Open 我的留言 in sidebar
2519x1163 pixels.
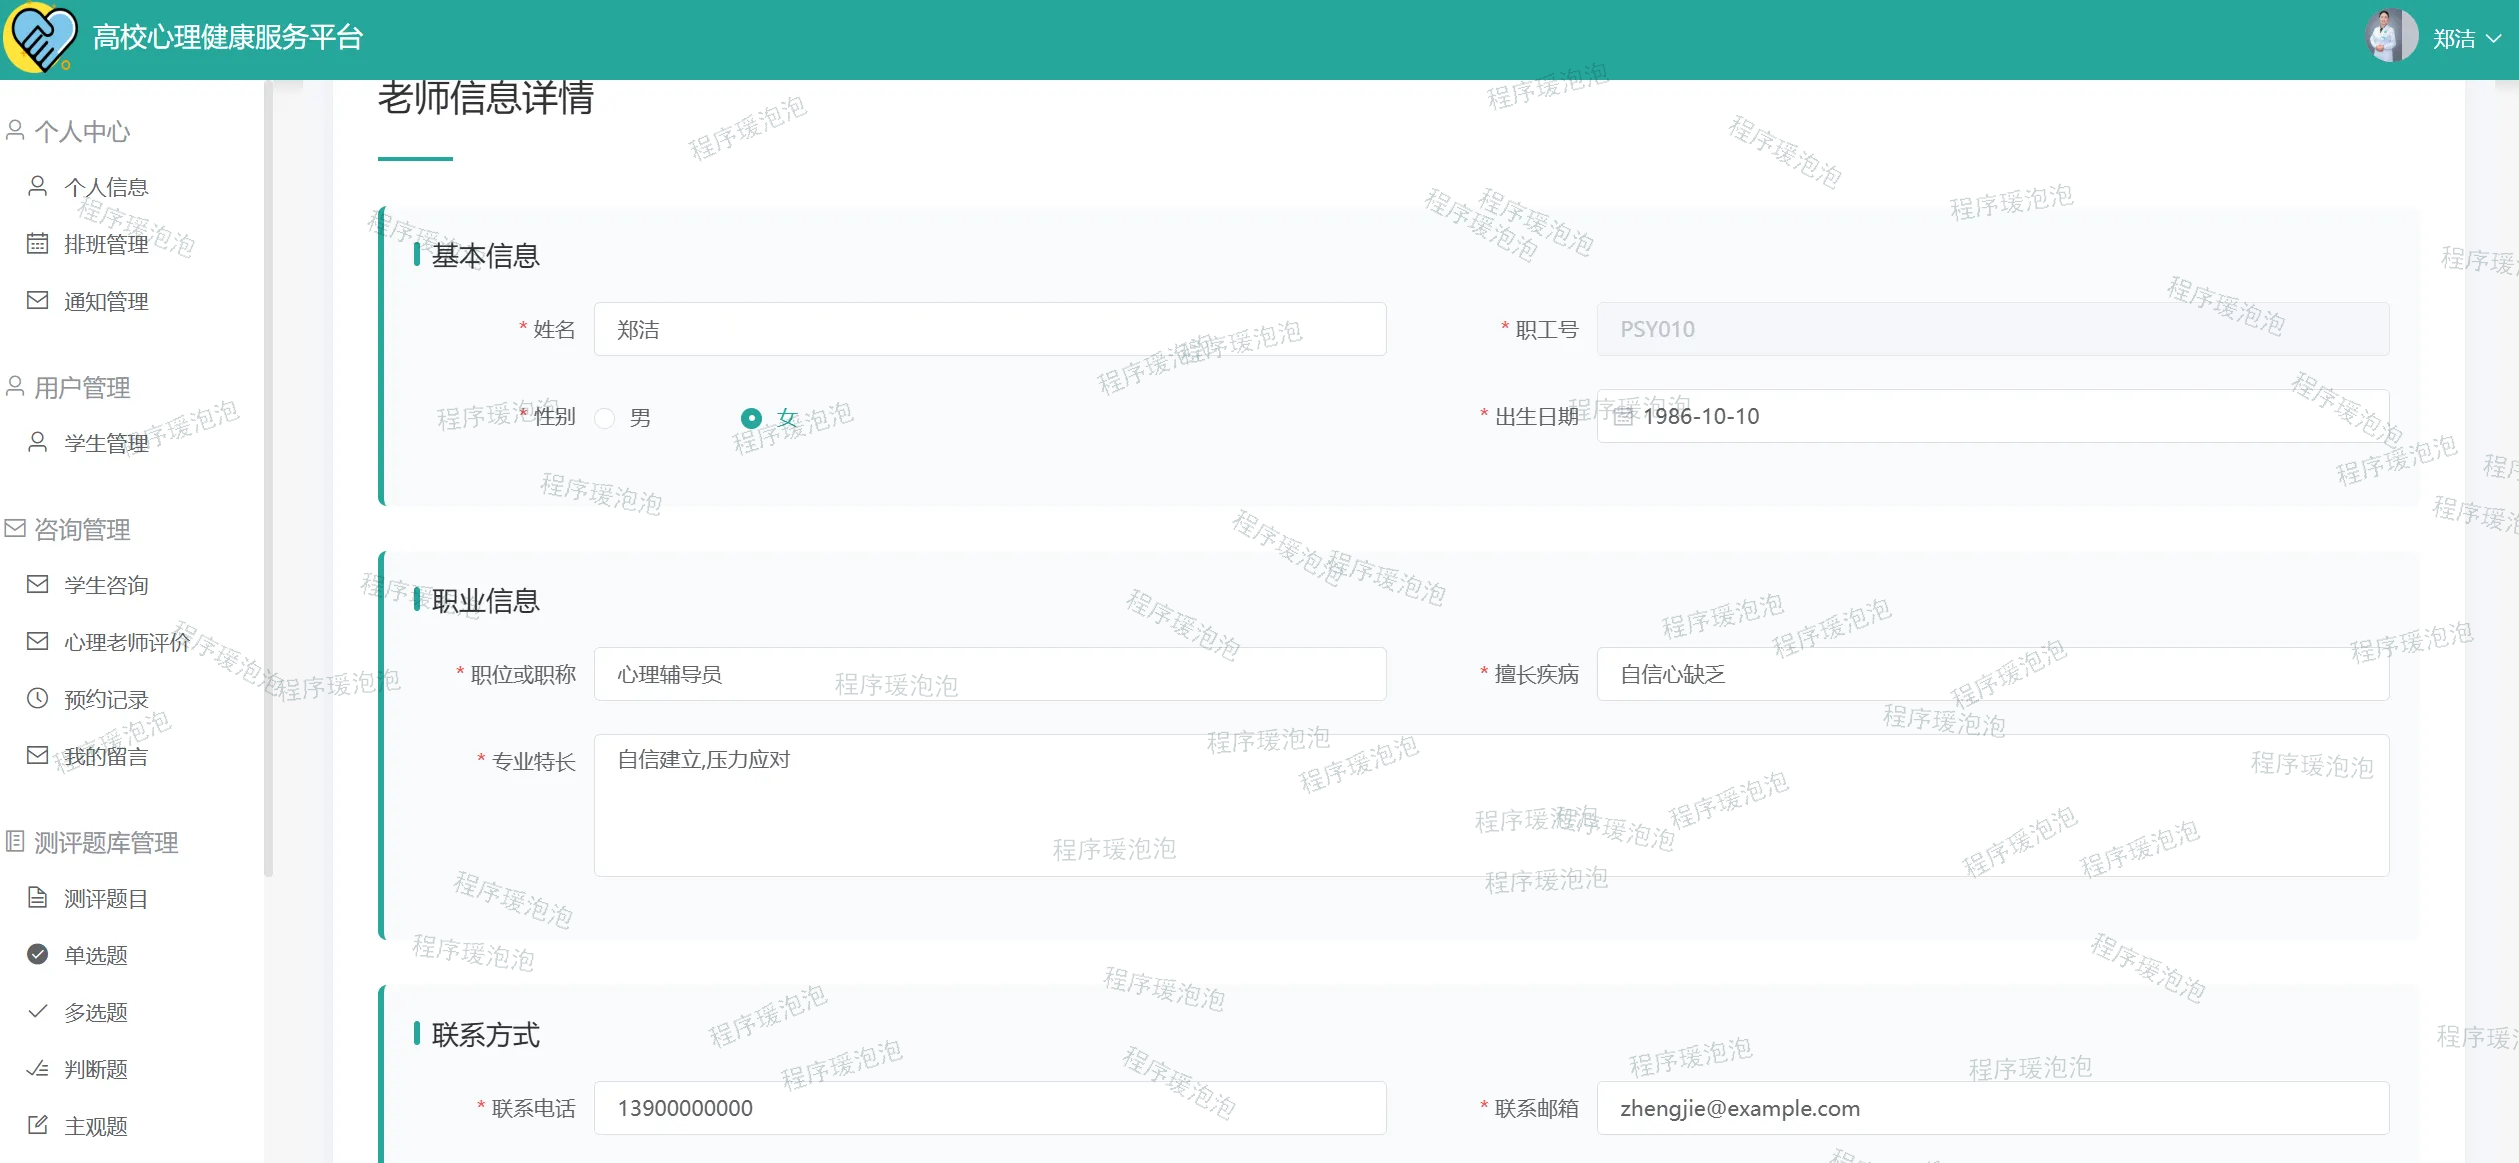(x=106, y=756)
